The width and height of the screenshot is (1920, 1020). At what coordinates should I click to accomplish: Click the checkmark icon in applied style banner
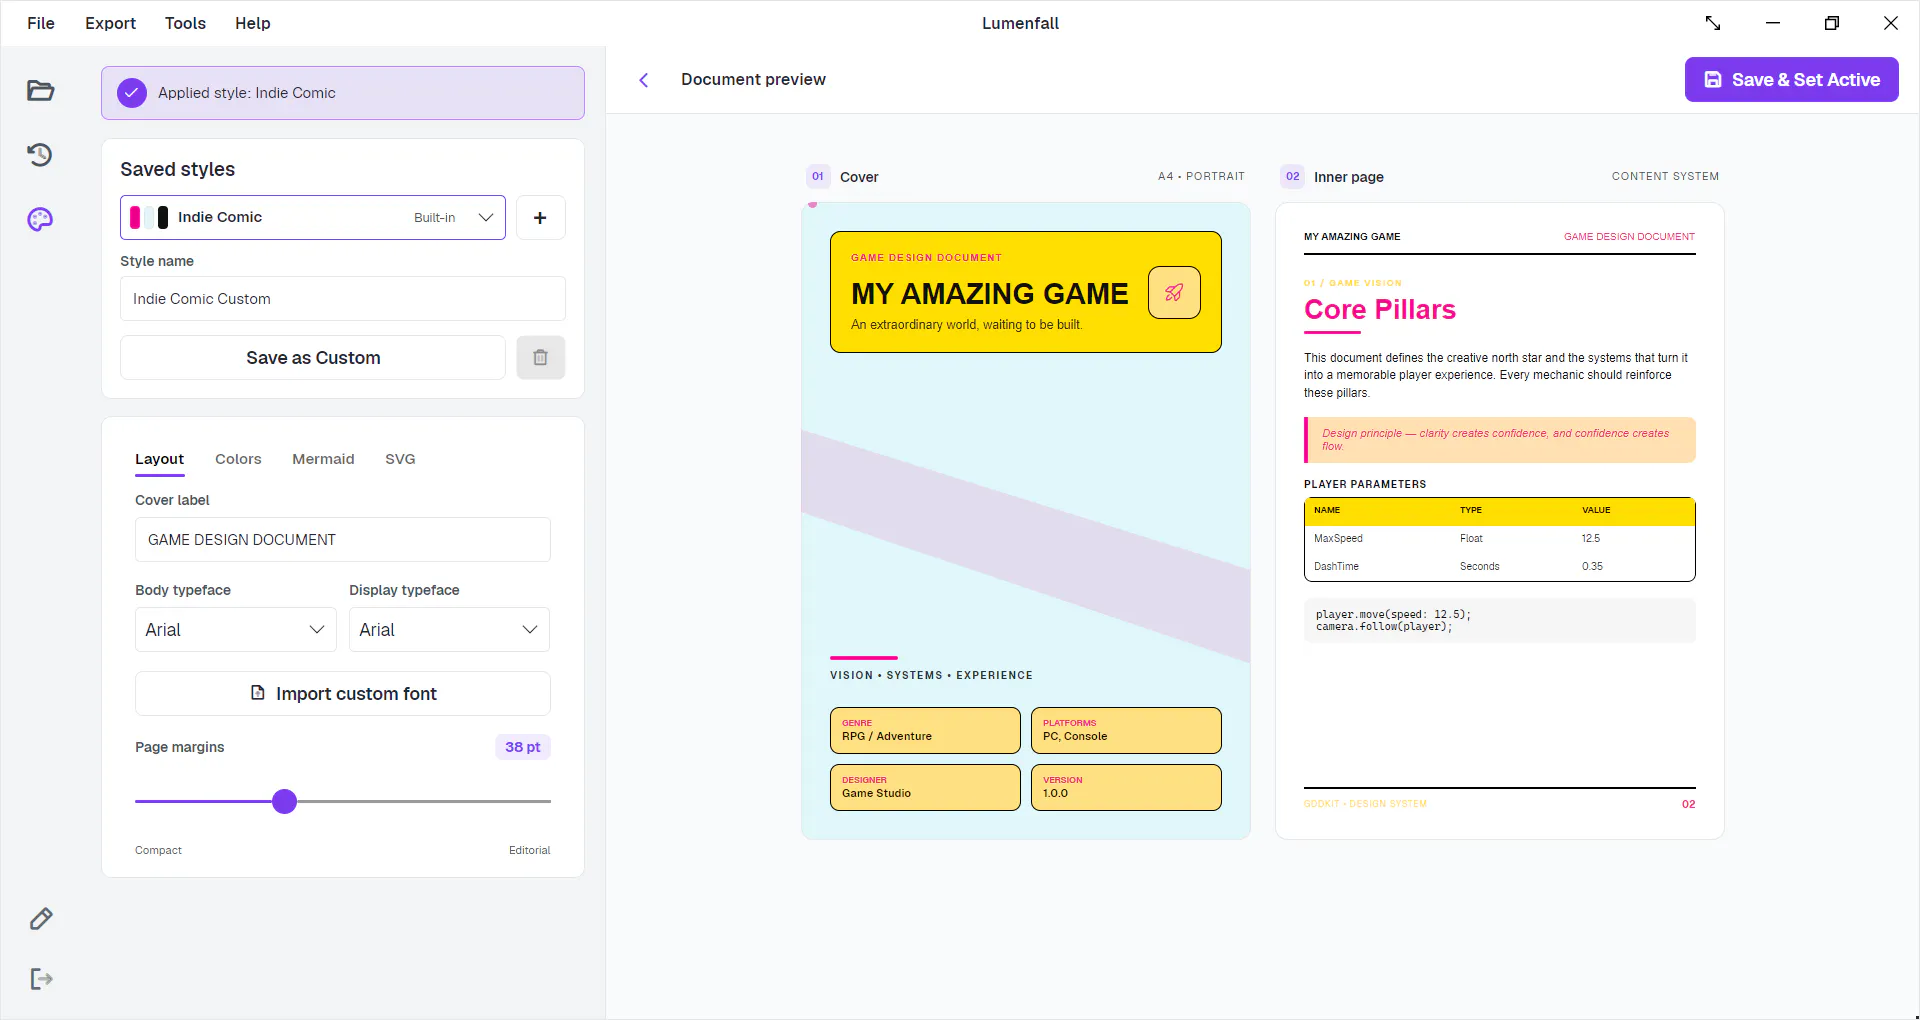click(132, 93)
